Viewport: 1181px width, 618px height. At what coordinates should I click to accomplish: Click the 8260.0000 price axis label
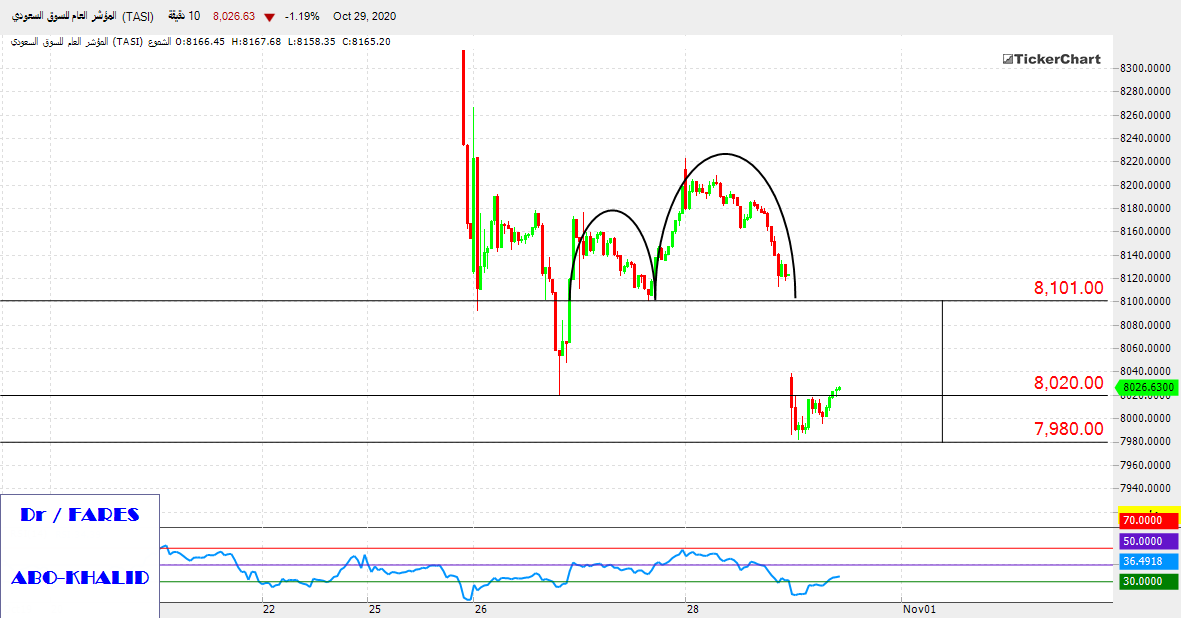[x=1145, y=115]
